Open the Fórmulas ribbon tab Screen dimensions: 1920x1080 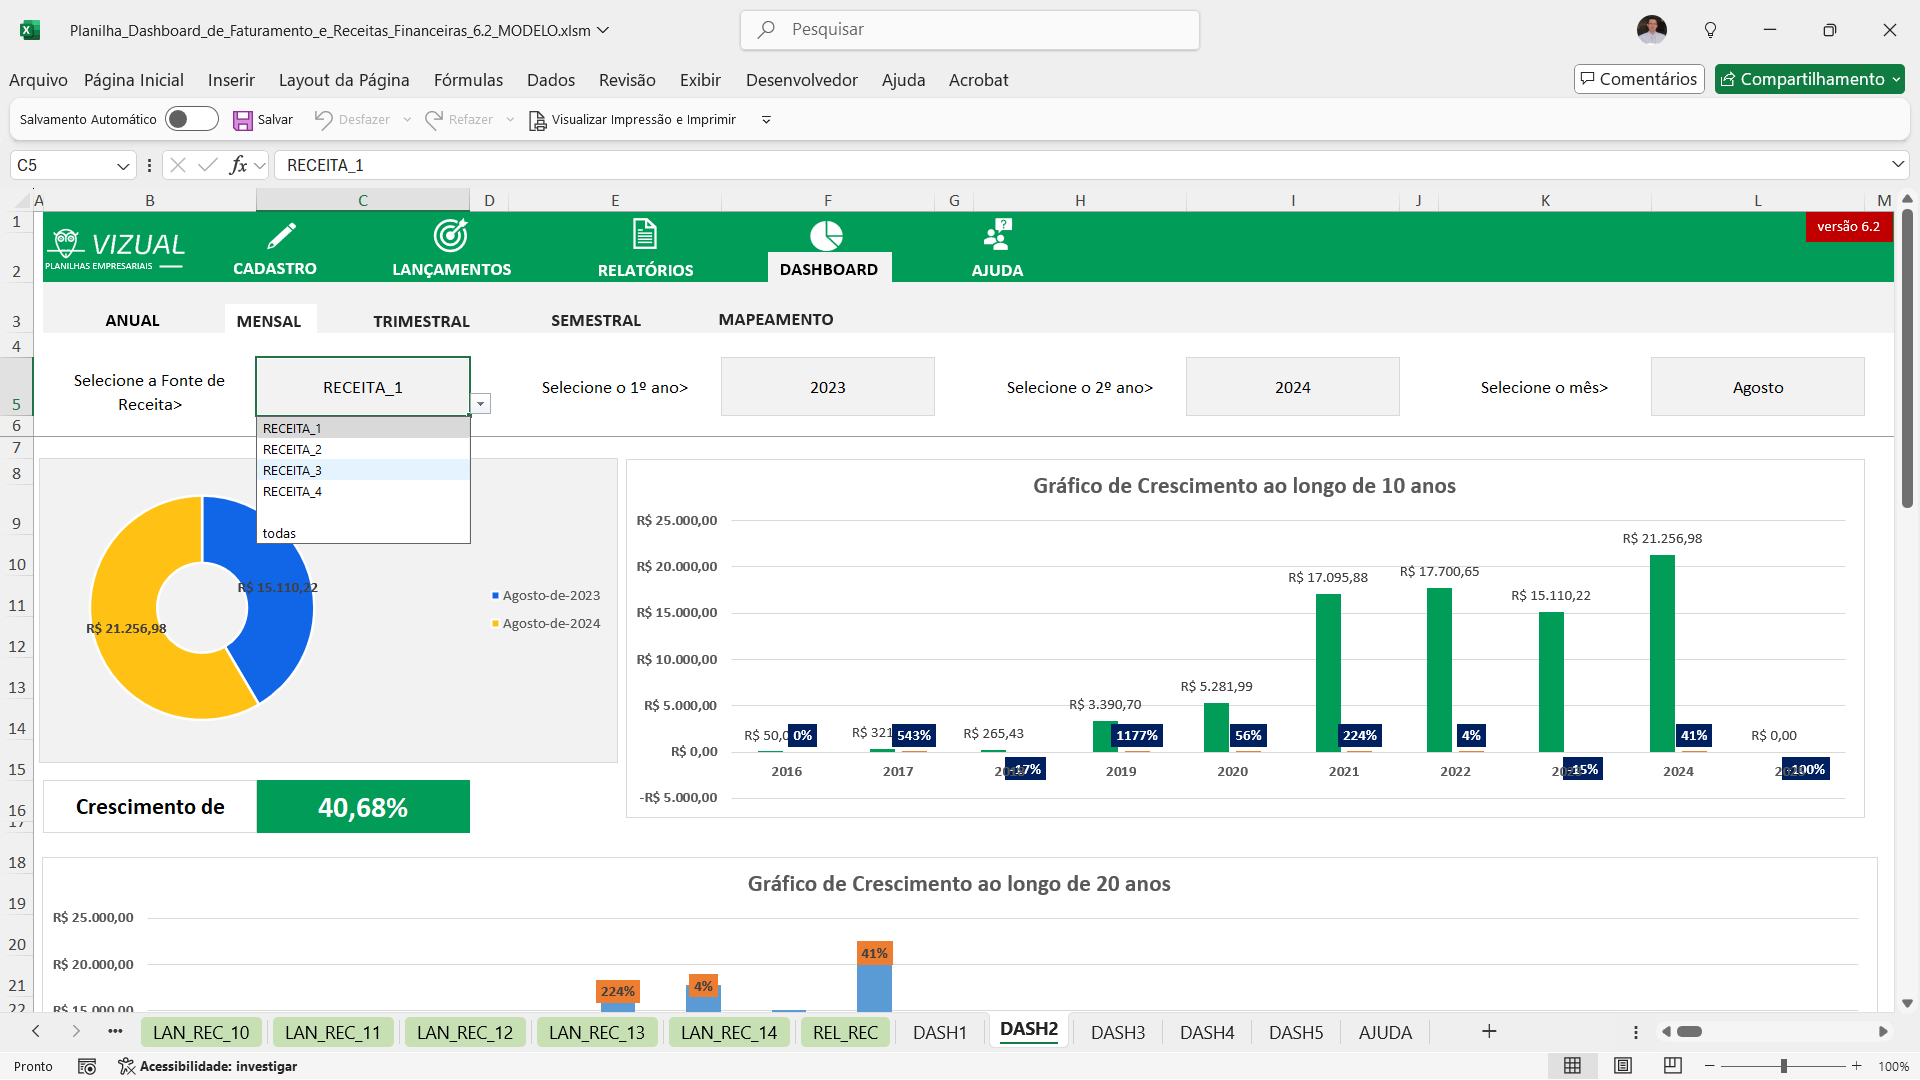click(468, 80)
